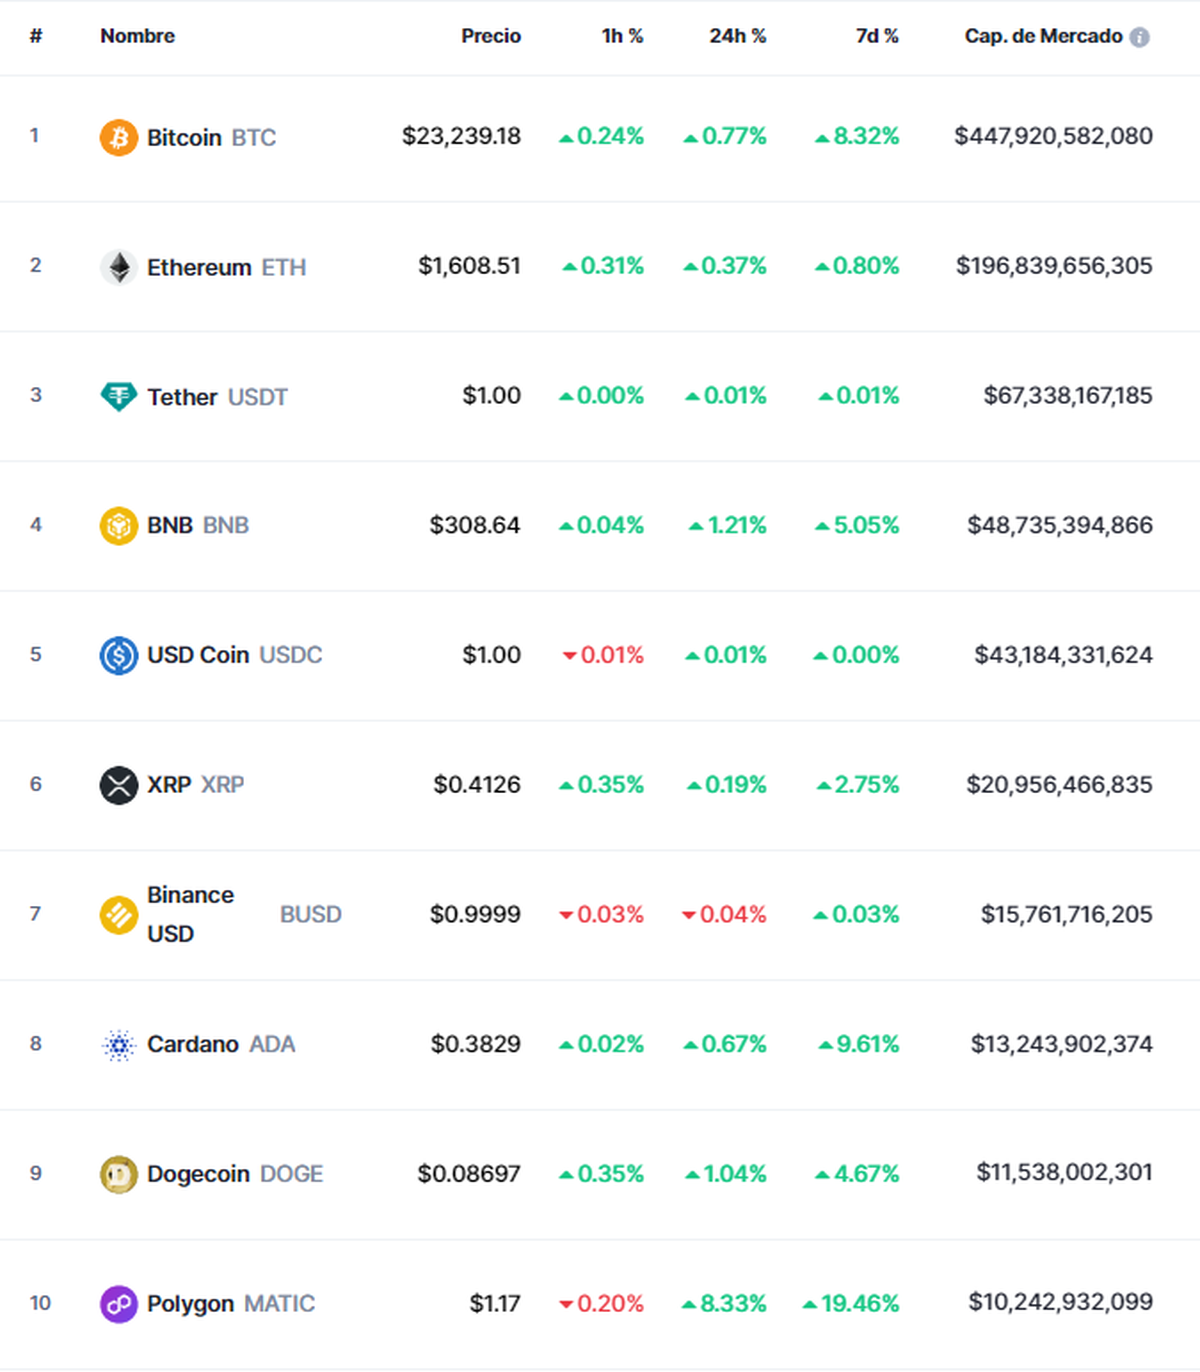The height and width of the screenshot is (1372, 1200).
Task: Click the BNB logo icon
Action: pos(119,525)
